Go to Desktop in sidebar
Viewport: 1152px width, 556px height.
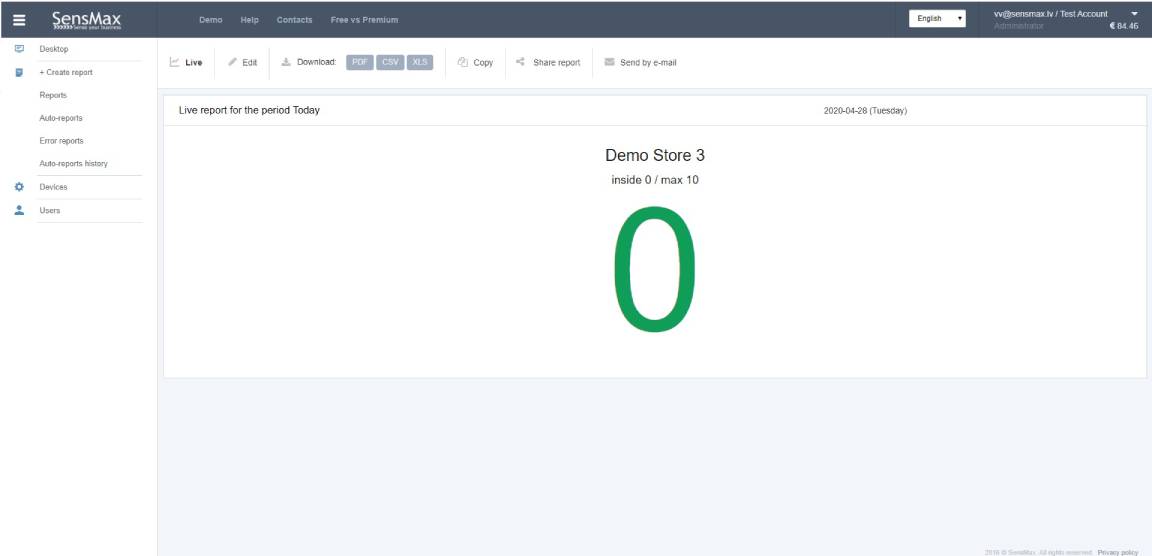54,49
